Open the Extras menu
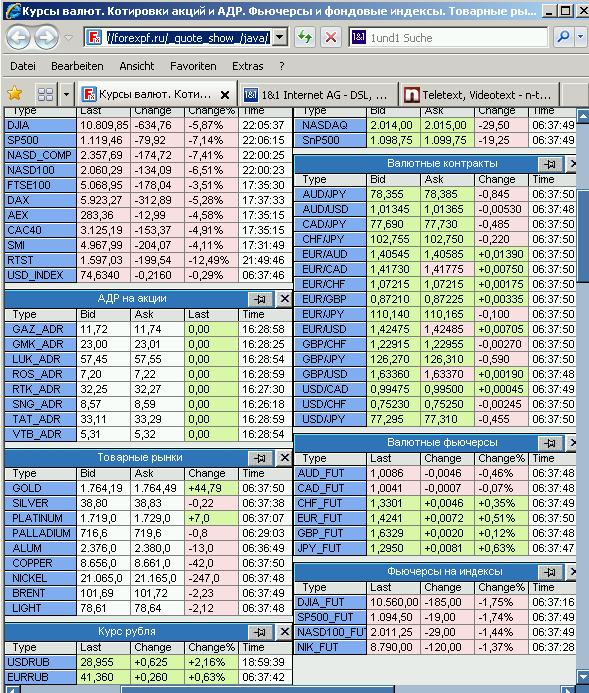This screenshot has height=693, width=589. coord(247,66)
